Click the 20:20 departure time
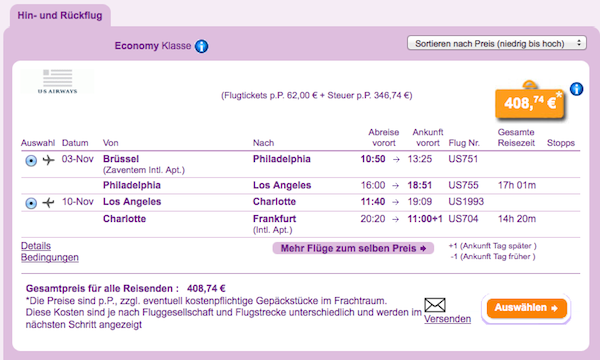The image size is (600, 360). pyautogui.click(x=373, y=219)
